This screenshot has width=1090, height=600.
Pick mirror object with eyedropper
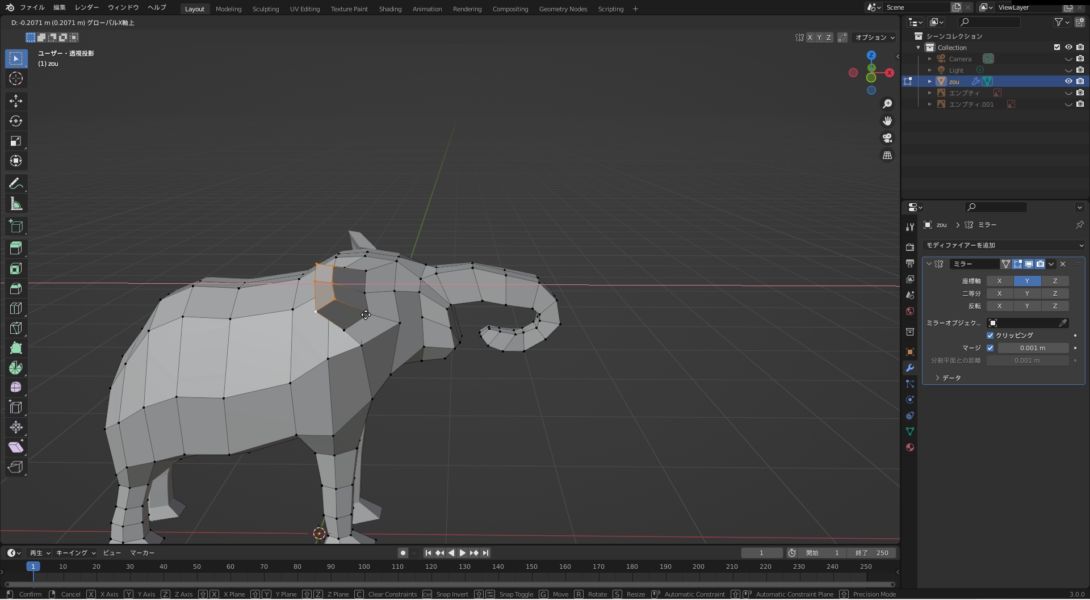[1062, 323]
